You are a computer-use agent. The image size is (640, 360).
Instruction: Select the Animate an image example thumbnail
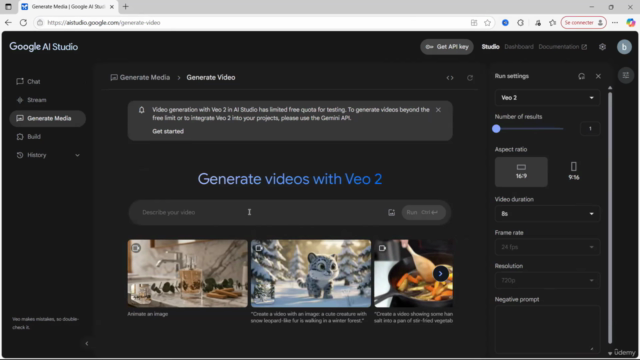187,273
